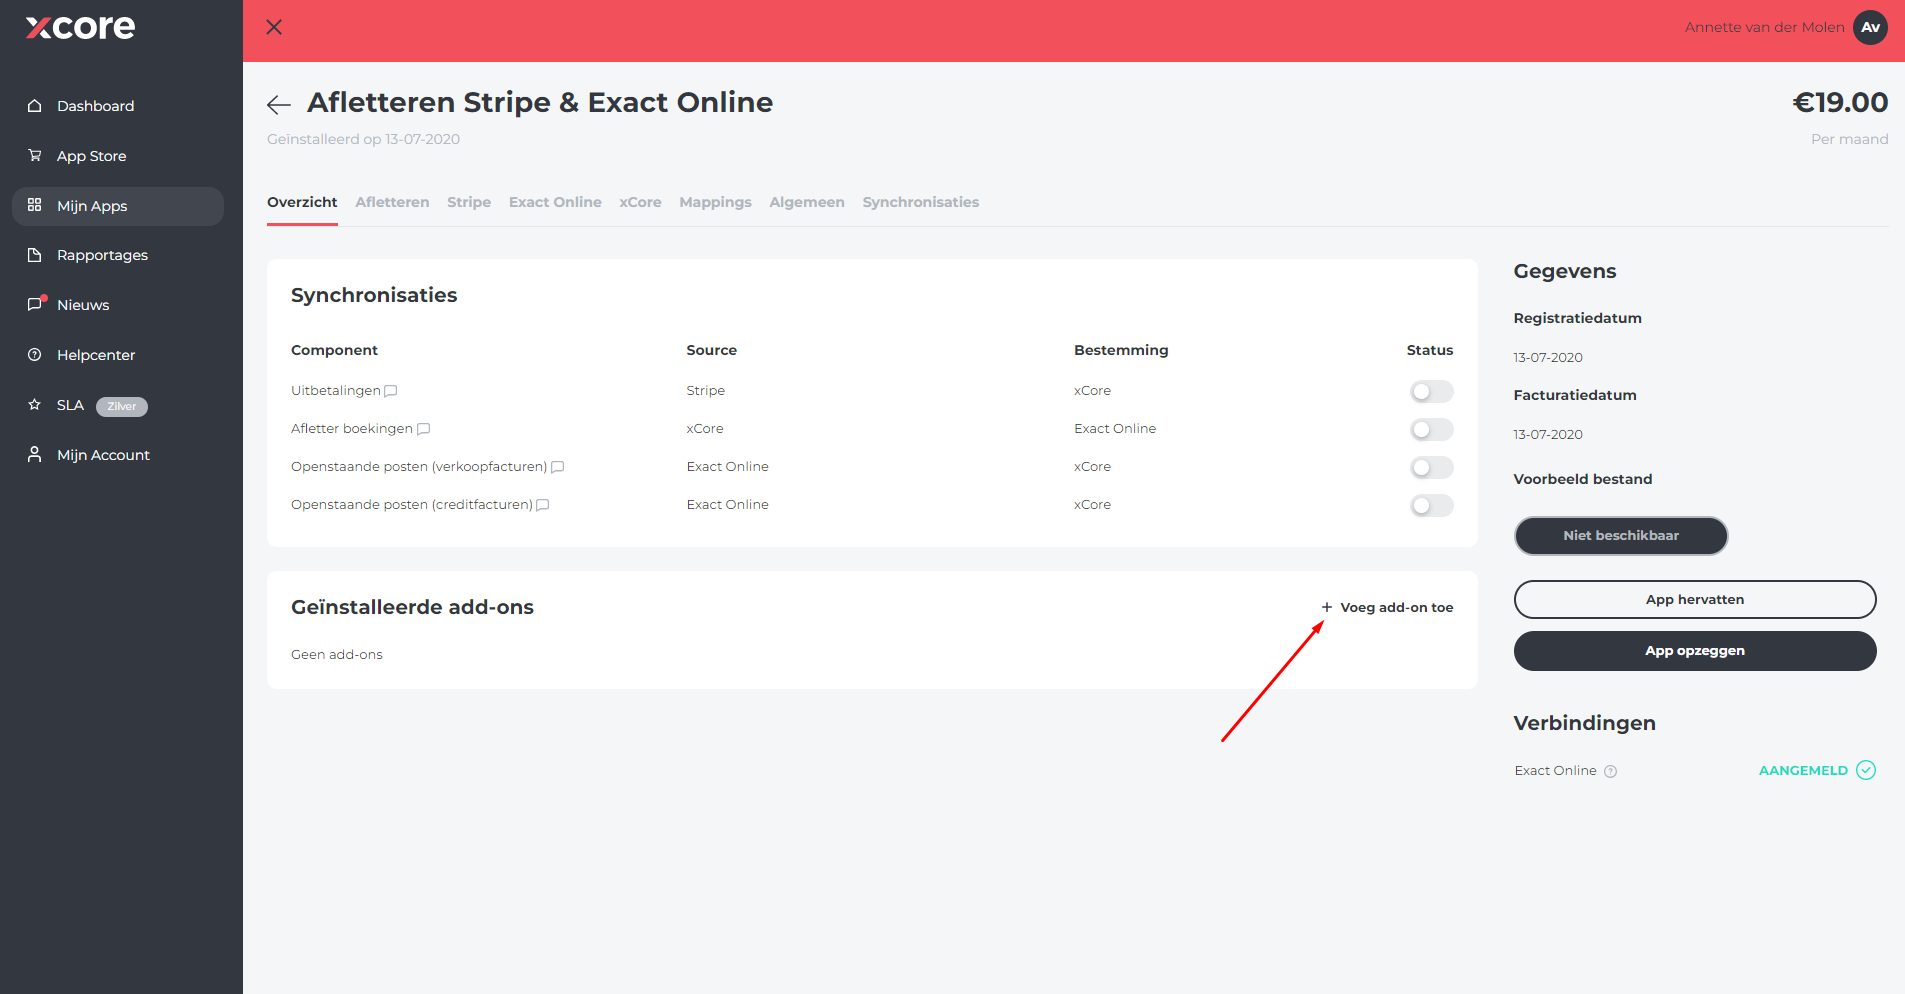The height and width of the screenshot is (994, 1905).
Task: Open Helpcenter in sidebar
Action: [118, 355]
